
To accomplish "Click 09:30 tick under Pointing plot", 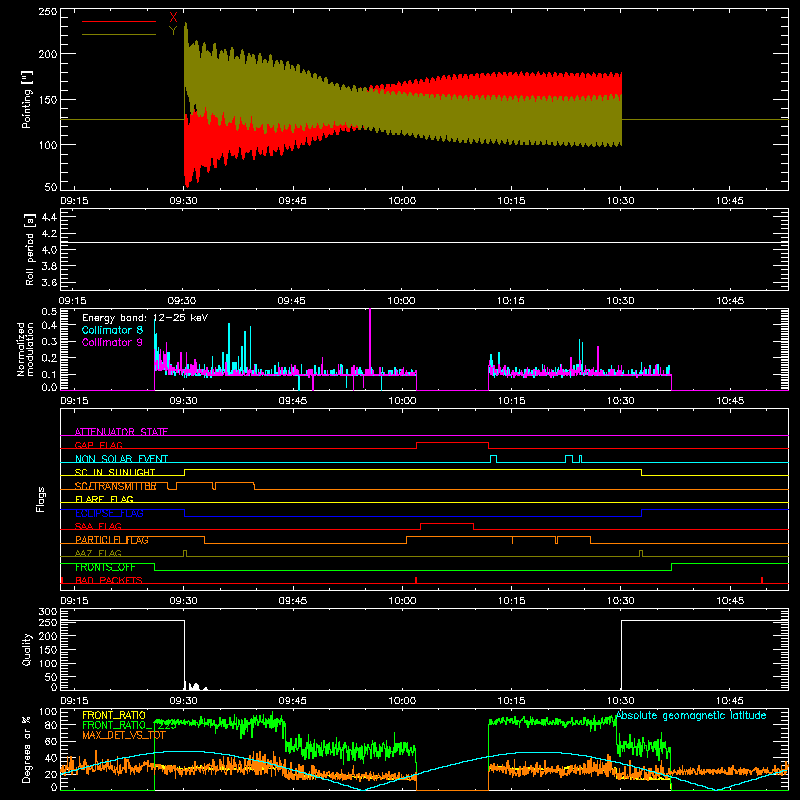I will (183, 201).
